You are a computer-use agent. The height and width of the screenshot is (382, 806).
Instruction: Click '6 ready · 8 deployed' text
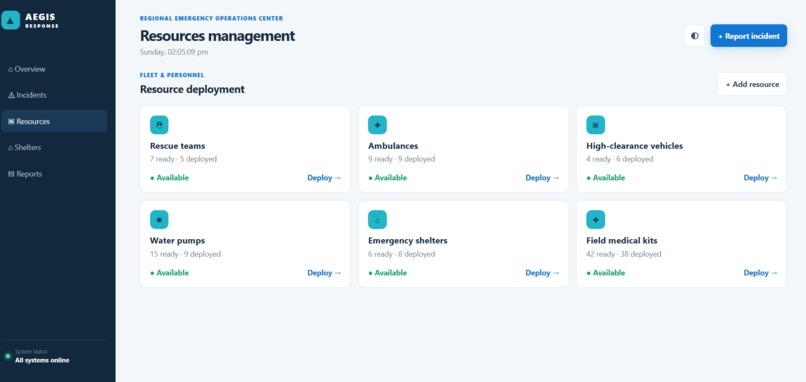point(401,254)
